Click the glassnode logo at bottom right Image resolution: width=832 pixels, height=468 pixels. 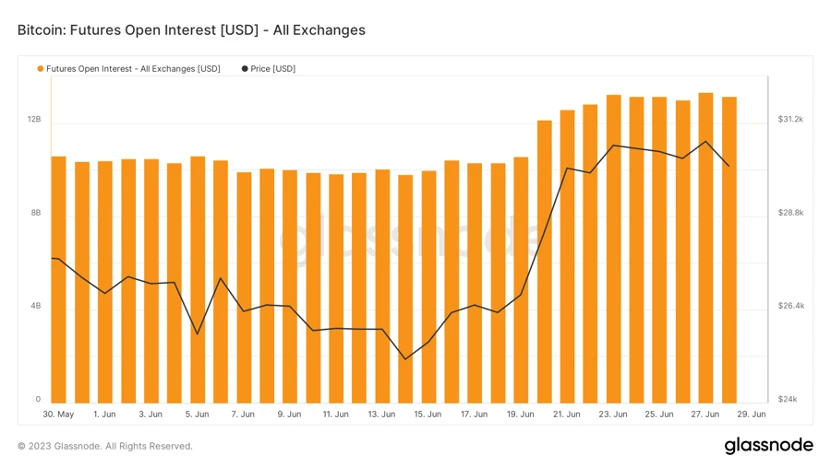click(767, 445)
